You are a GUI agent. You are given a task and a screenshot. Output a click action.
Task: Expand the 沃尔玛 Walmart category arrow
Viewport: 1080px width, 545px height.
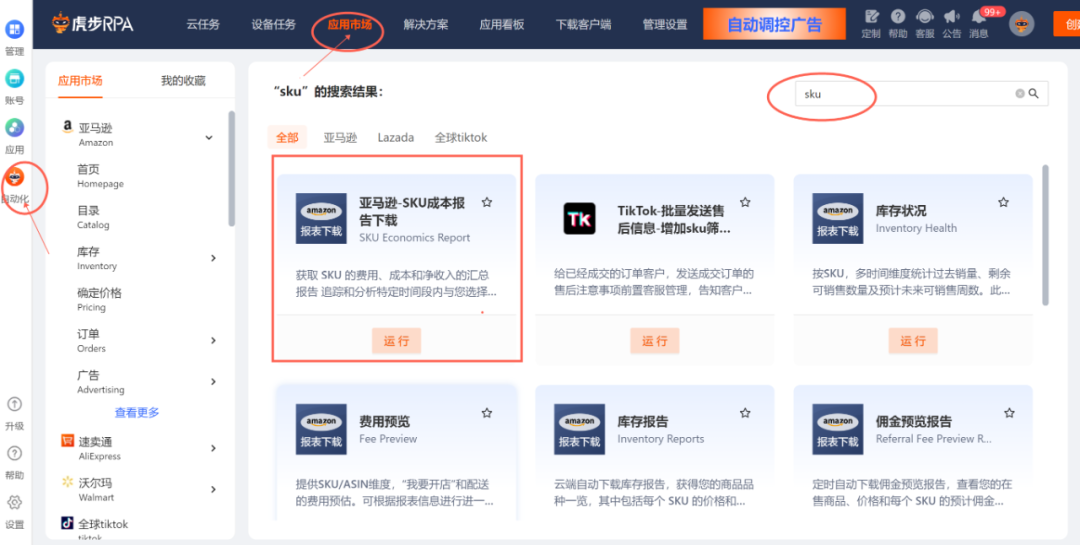click(x=214, y=489)
